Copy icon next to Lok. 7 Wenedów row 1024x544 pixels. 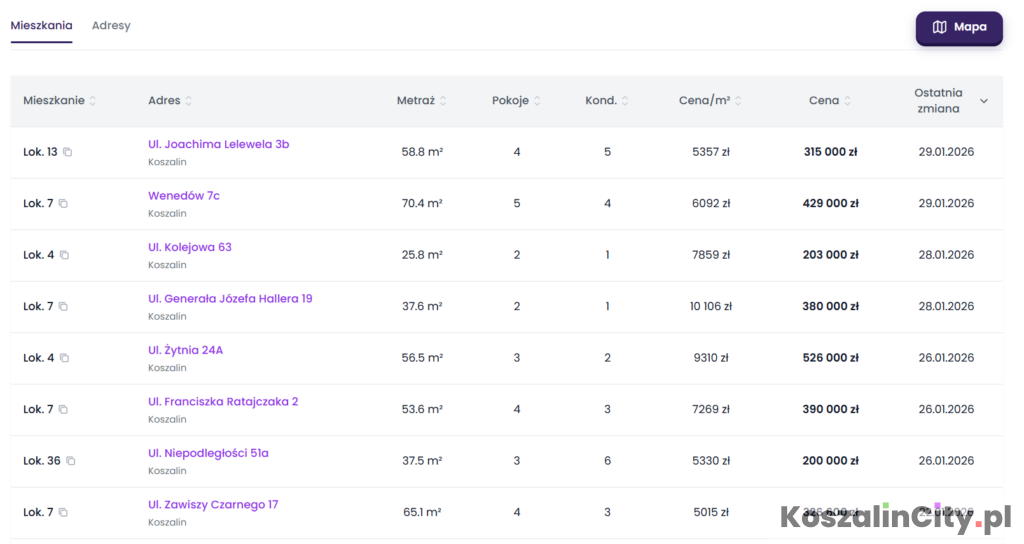tap(63, 204)
